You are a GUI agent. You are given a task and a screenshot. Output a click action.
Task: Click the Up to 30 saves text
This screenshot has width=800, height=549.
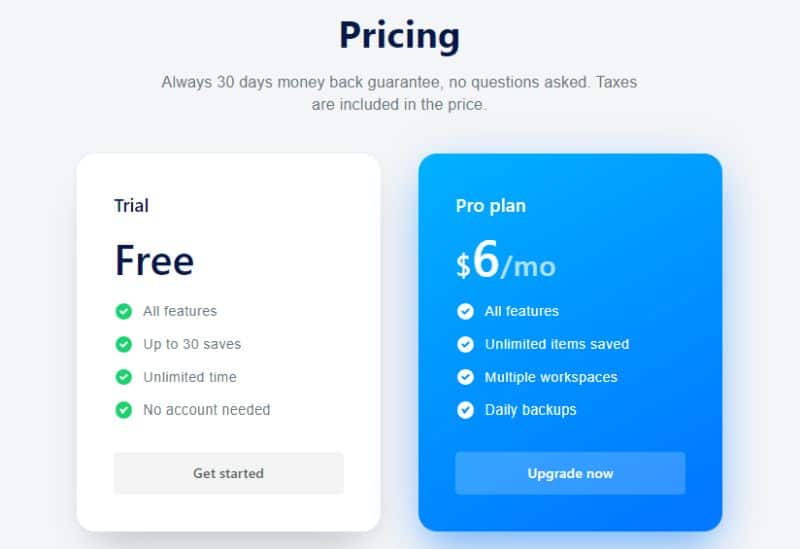192,344
